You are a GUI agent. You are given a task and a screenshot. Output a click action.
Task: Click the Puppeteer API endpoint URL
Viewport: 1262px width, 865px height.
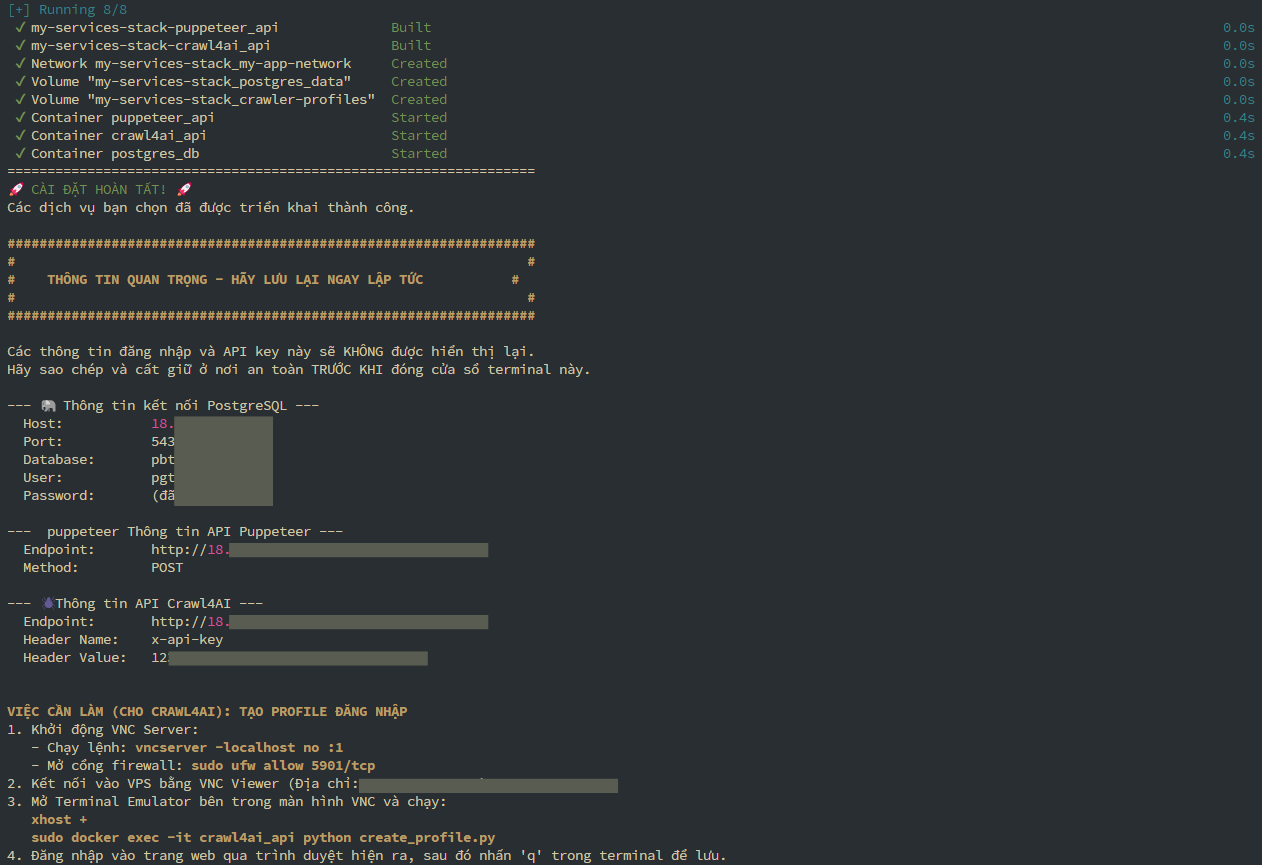pyautogui.click(x=319, y=550)
